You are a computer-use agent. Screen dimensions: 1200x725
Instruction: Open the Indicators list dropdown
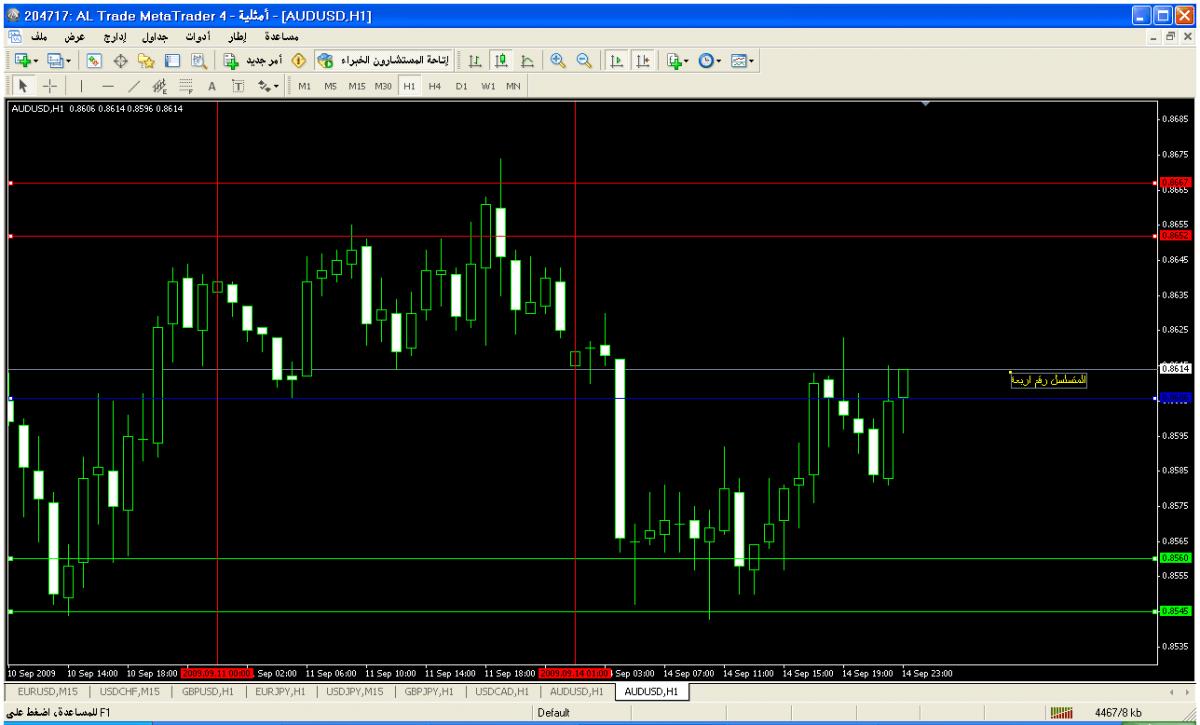(x=675, y=61)
